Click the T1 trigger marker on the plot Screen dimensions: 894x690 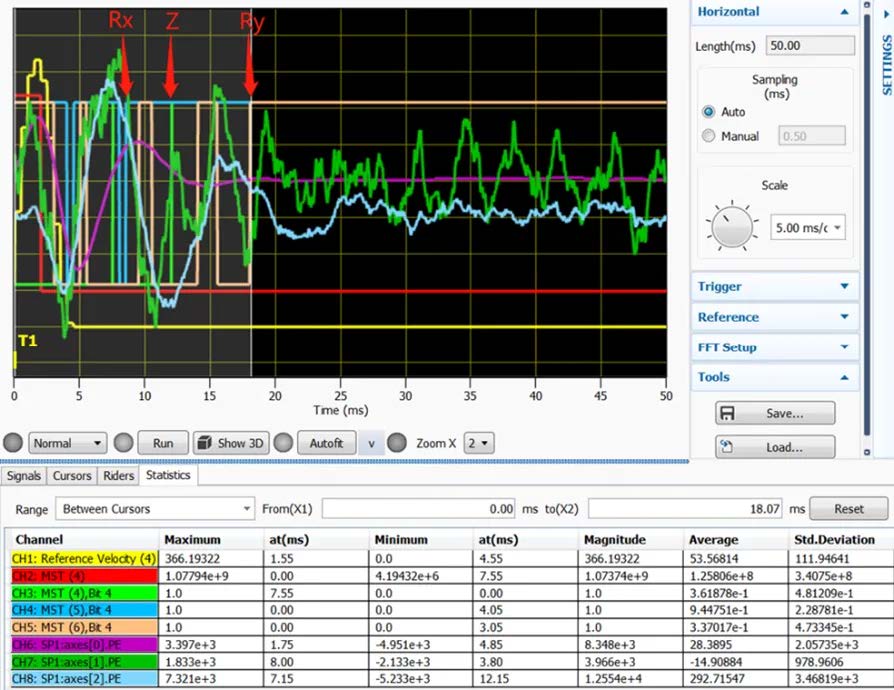26,341
